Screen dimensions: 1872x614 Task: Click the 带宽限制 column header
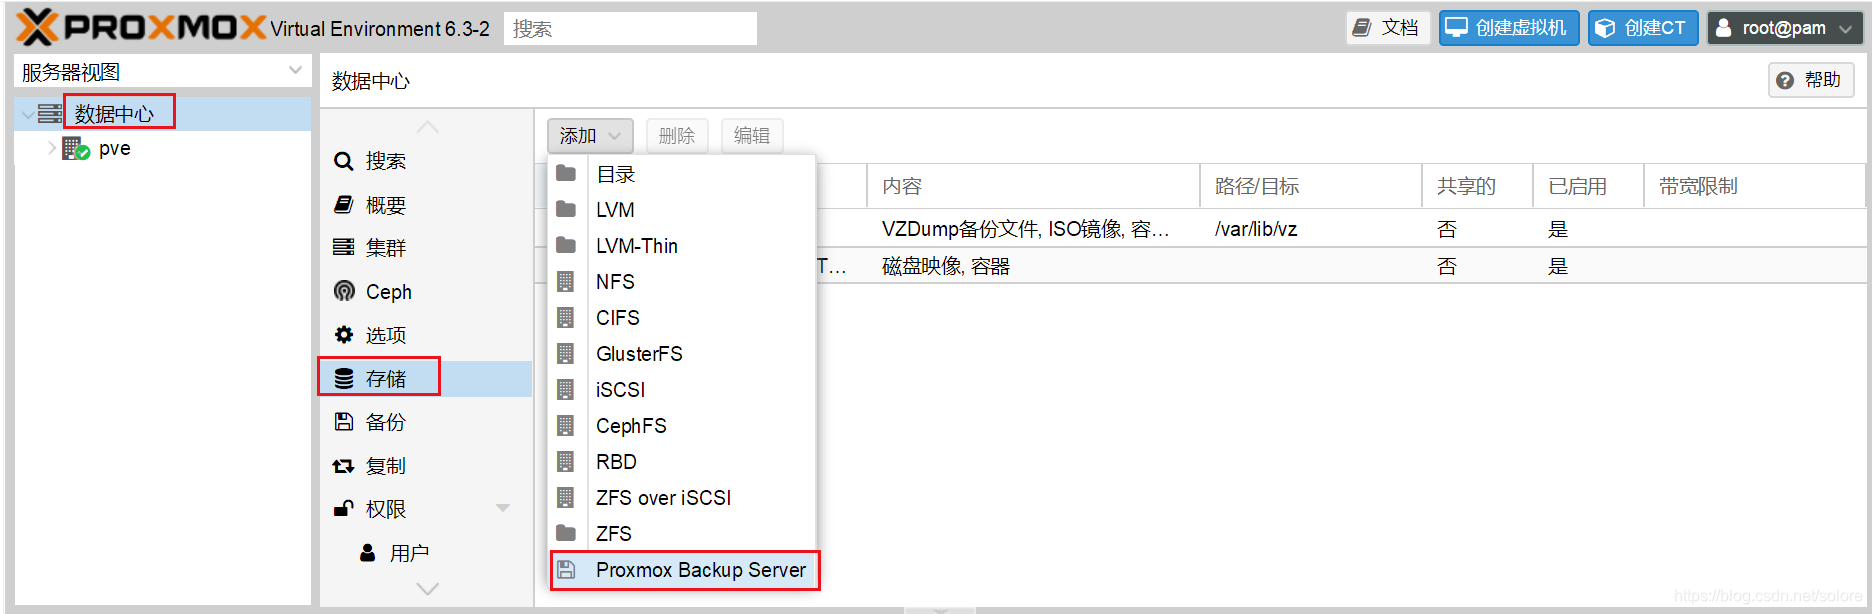tap(1754, 186)
